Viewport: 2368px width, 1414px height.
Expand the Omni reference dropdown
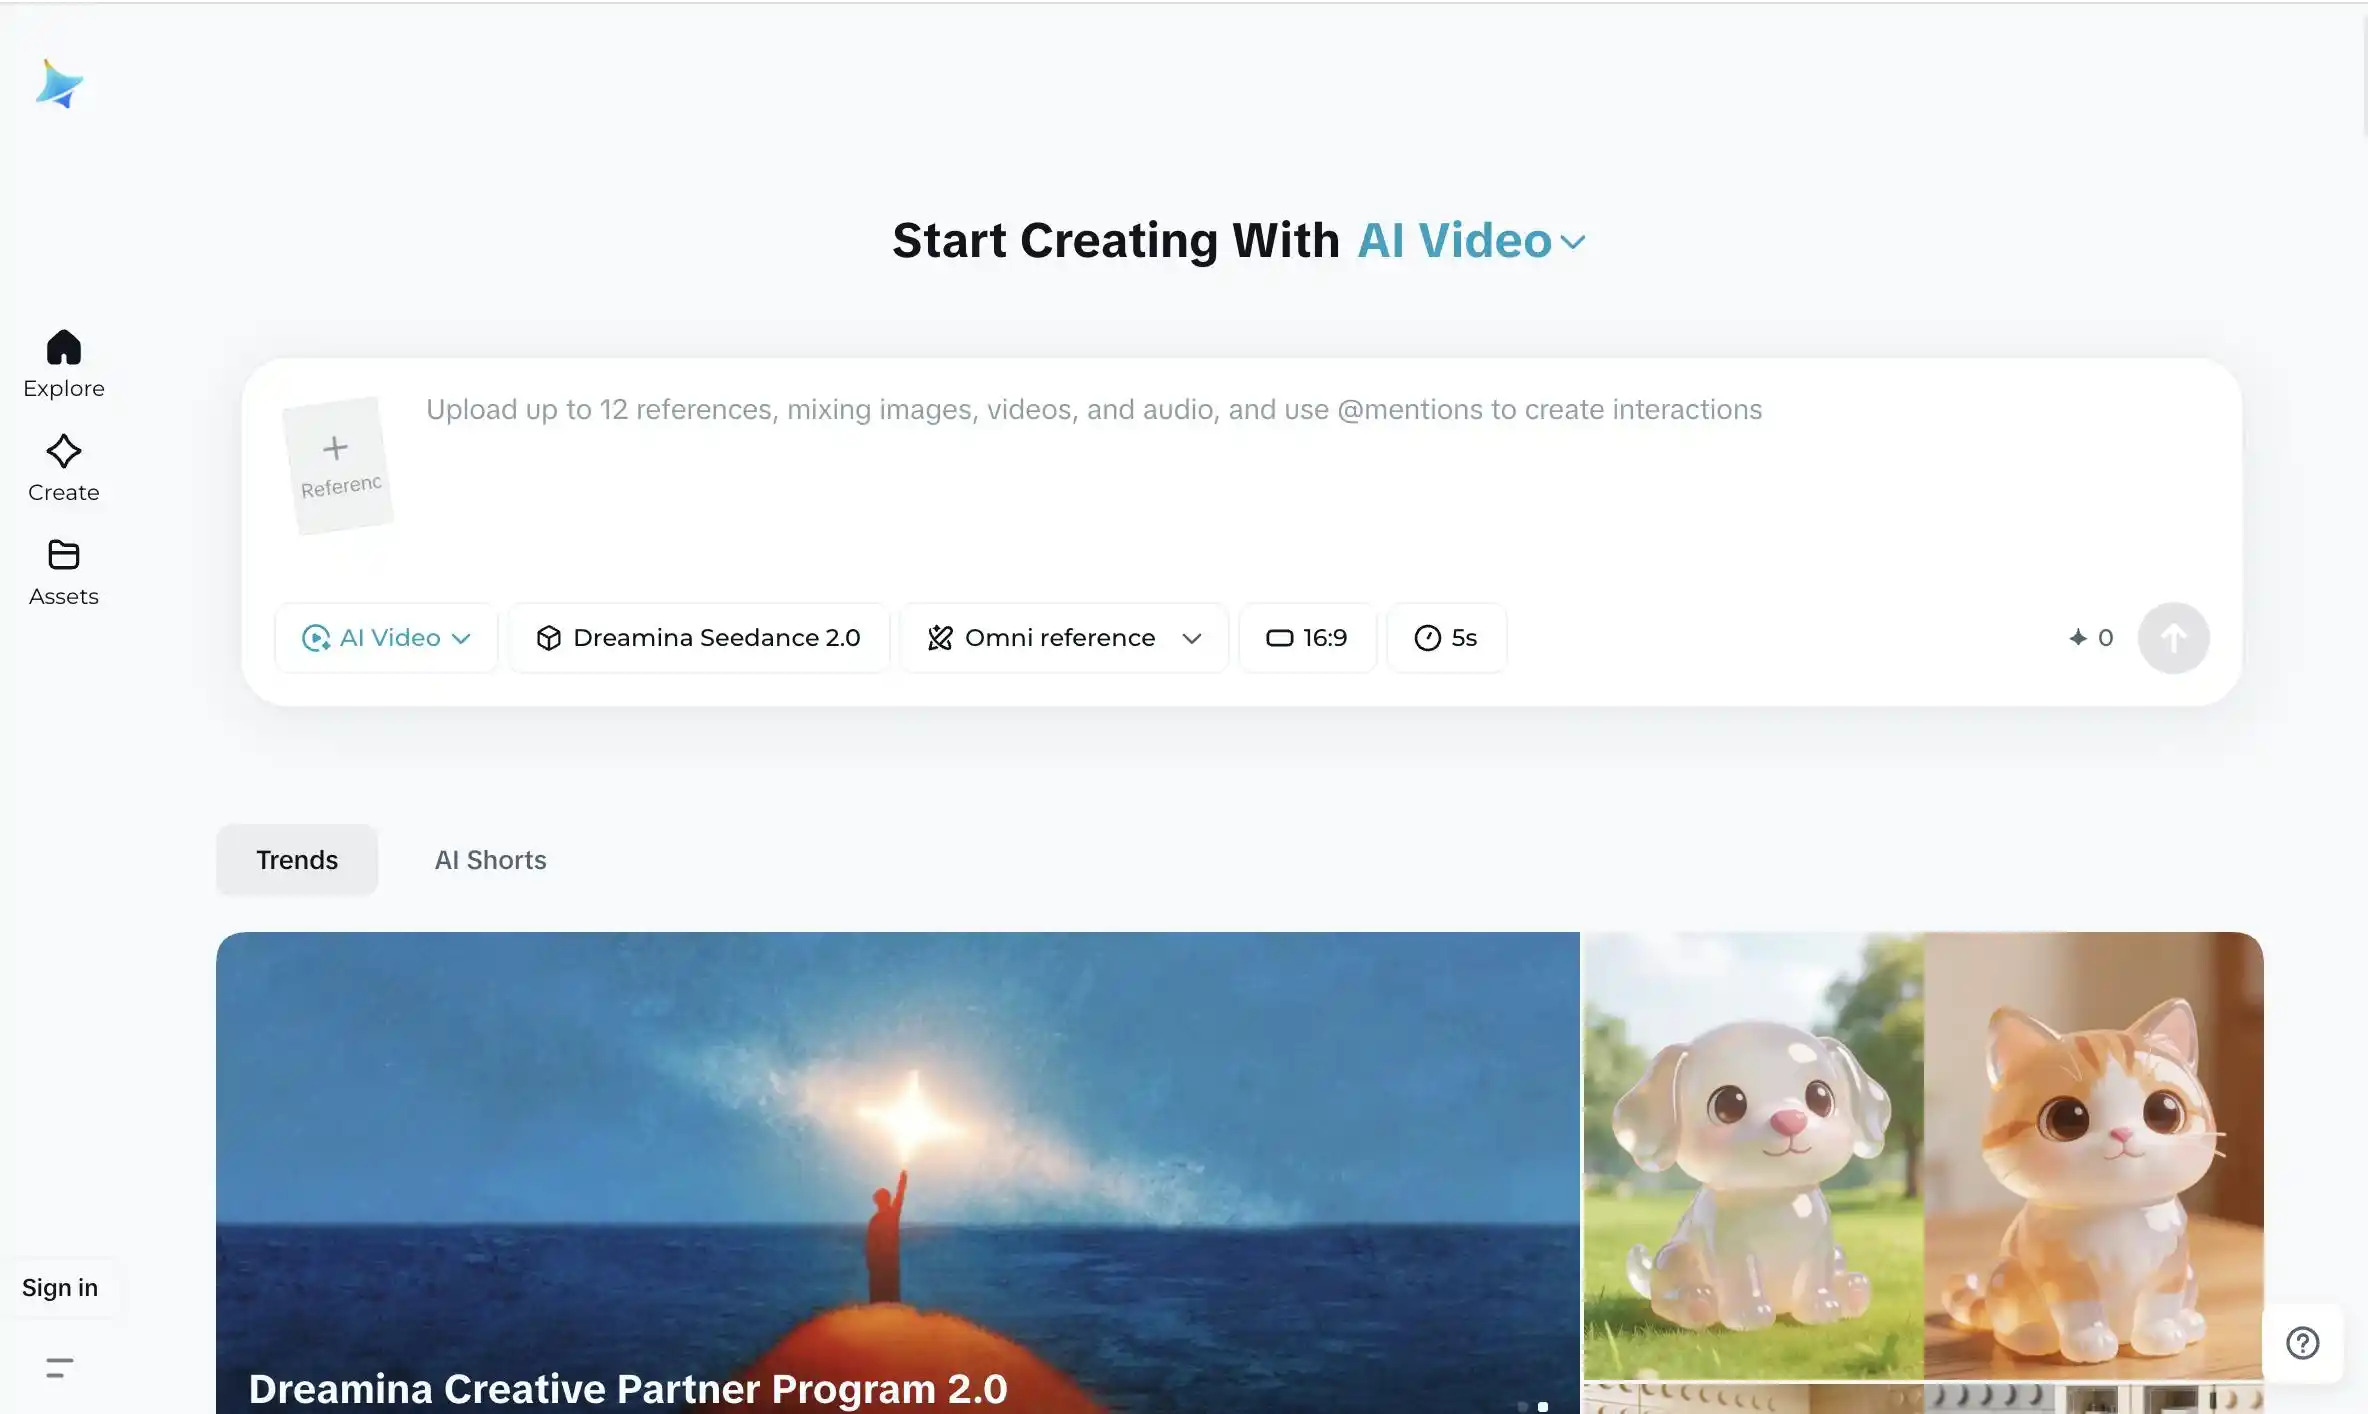(x=1064, y=638)
